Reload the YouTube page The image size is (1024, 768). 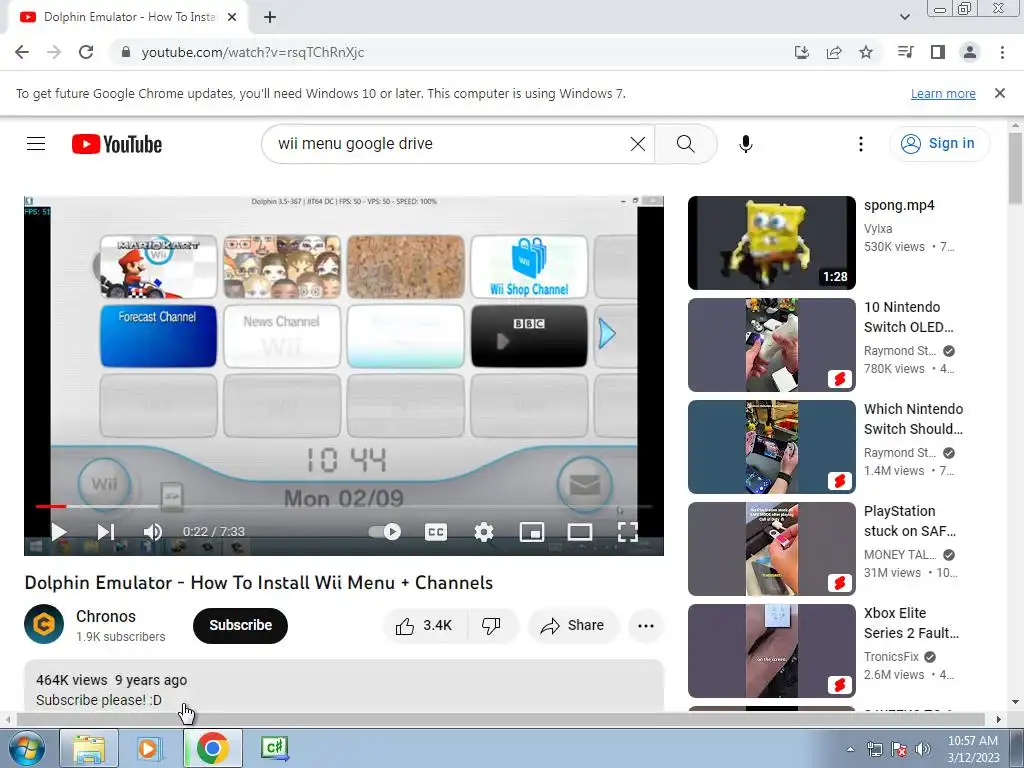tap(86, 52)
